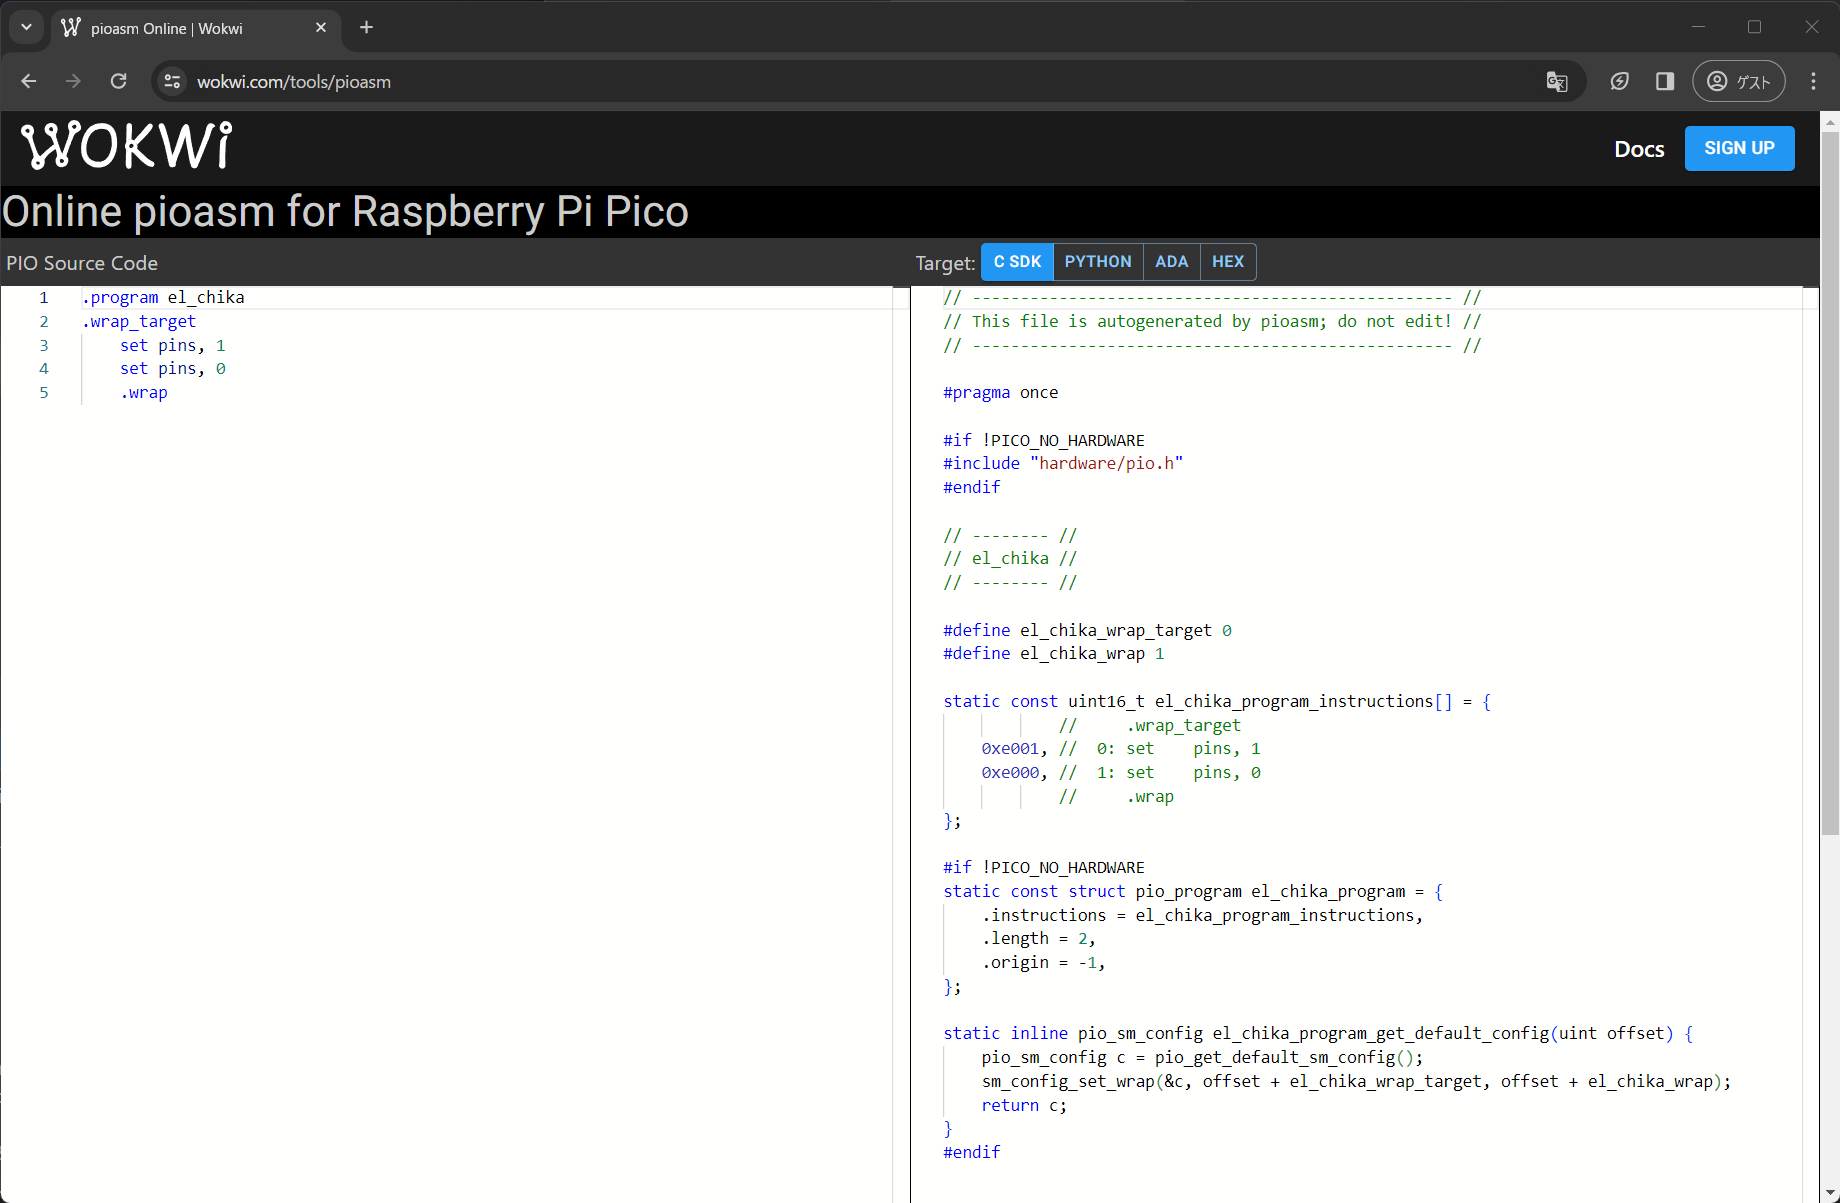The width and height of the screenshot is (1840, 1203).
Task: Go back to the previous page
Action: [29, 81]
